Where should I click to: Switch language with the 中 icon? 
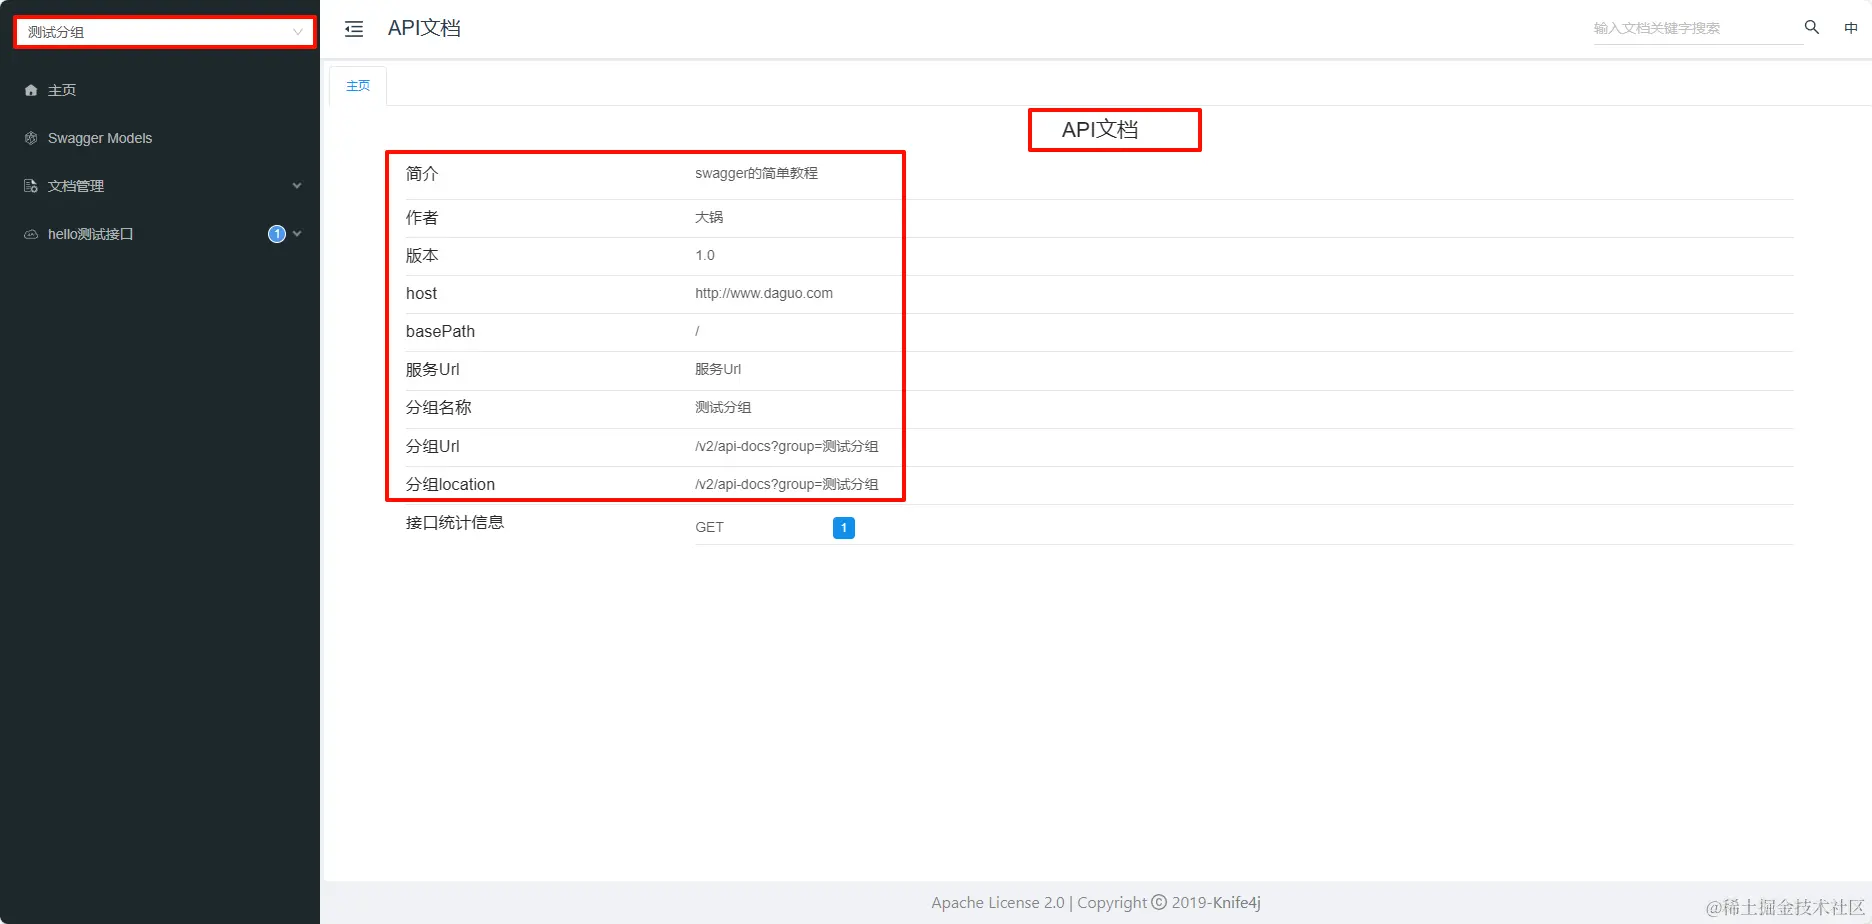pos(1851,28)
